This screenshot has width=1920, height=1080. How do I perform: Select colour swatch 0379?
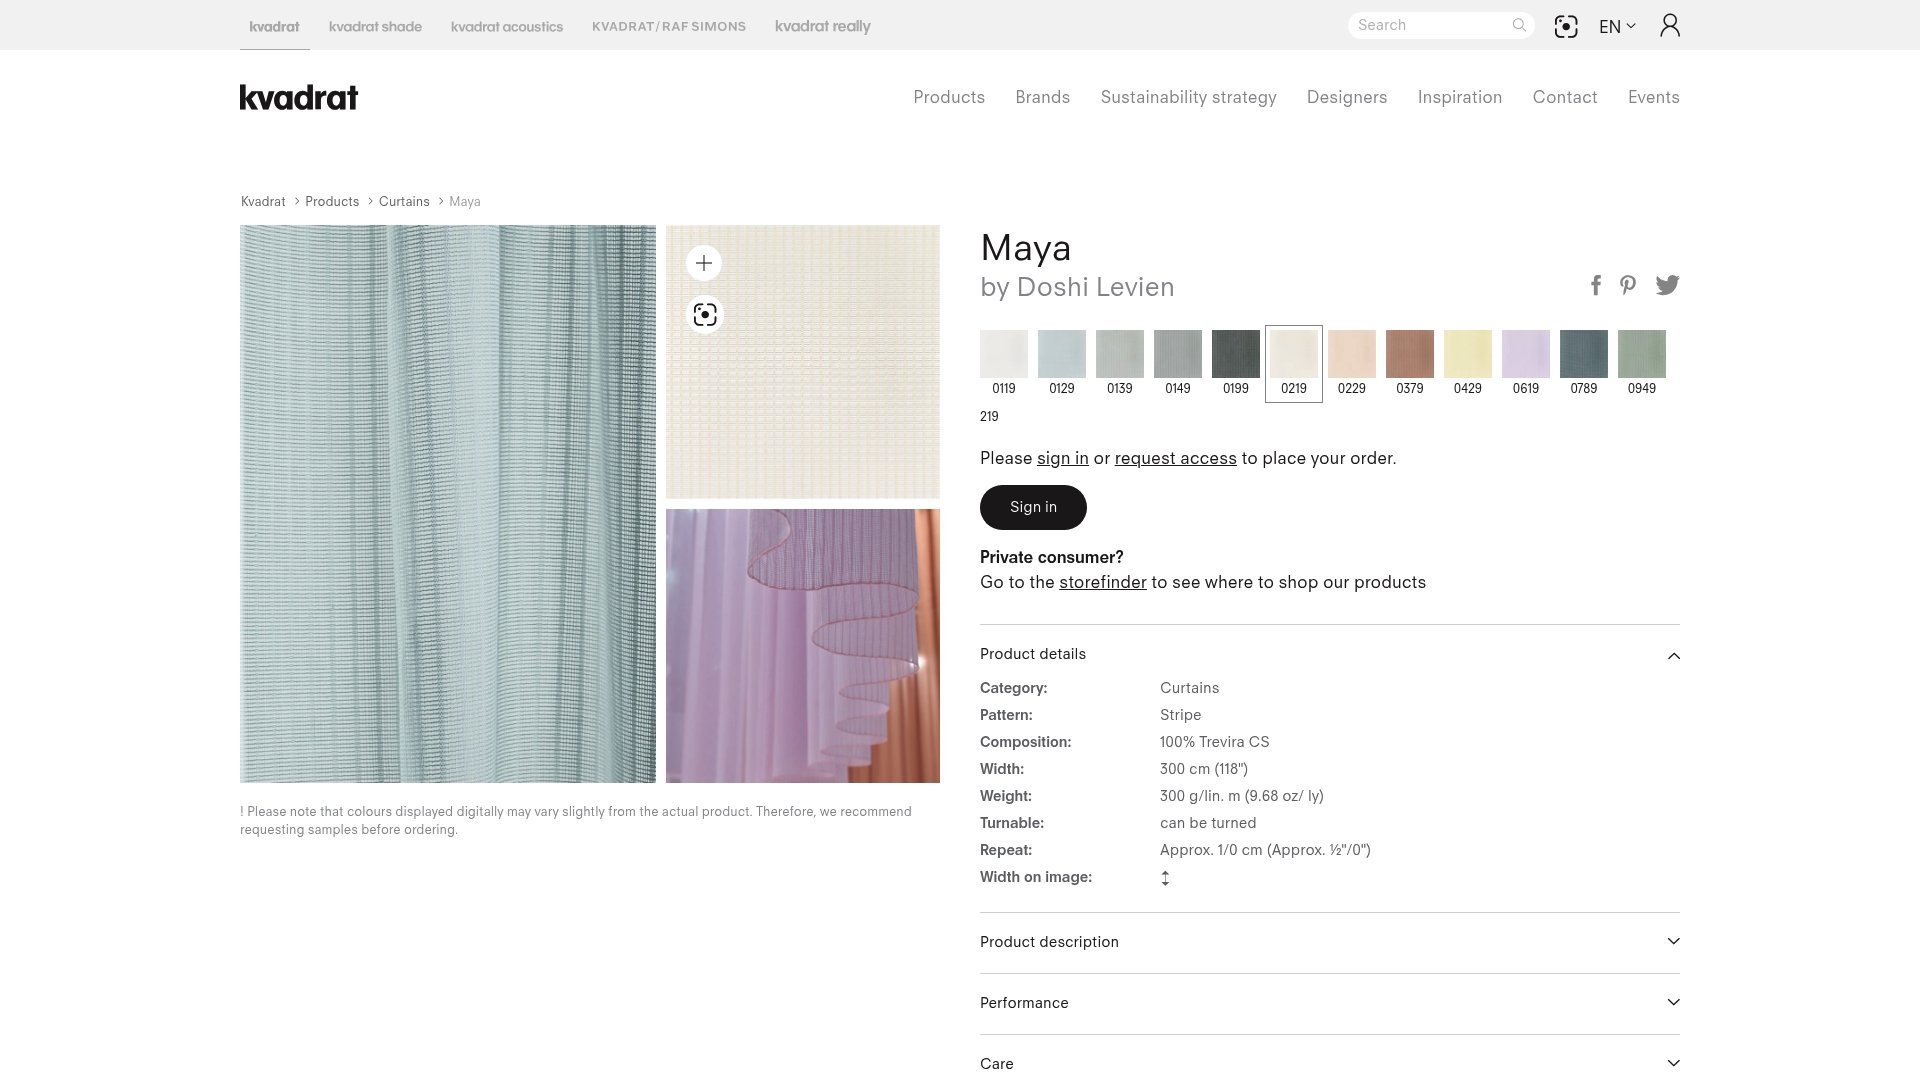(1410, 354)
